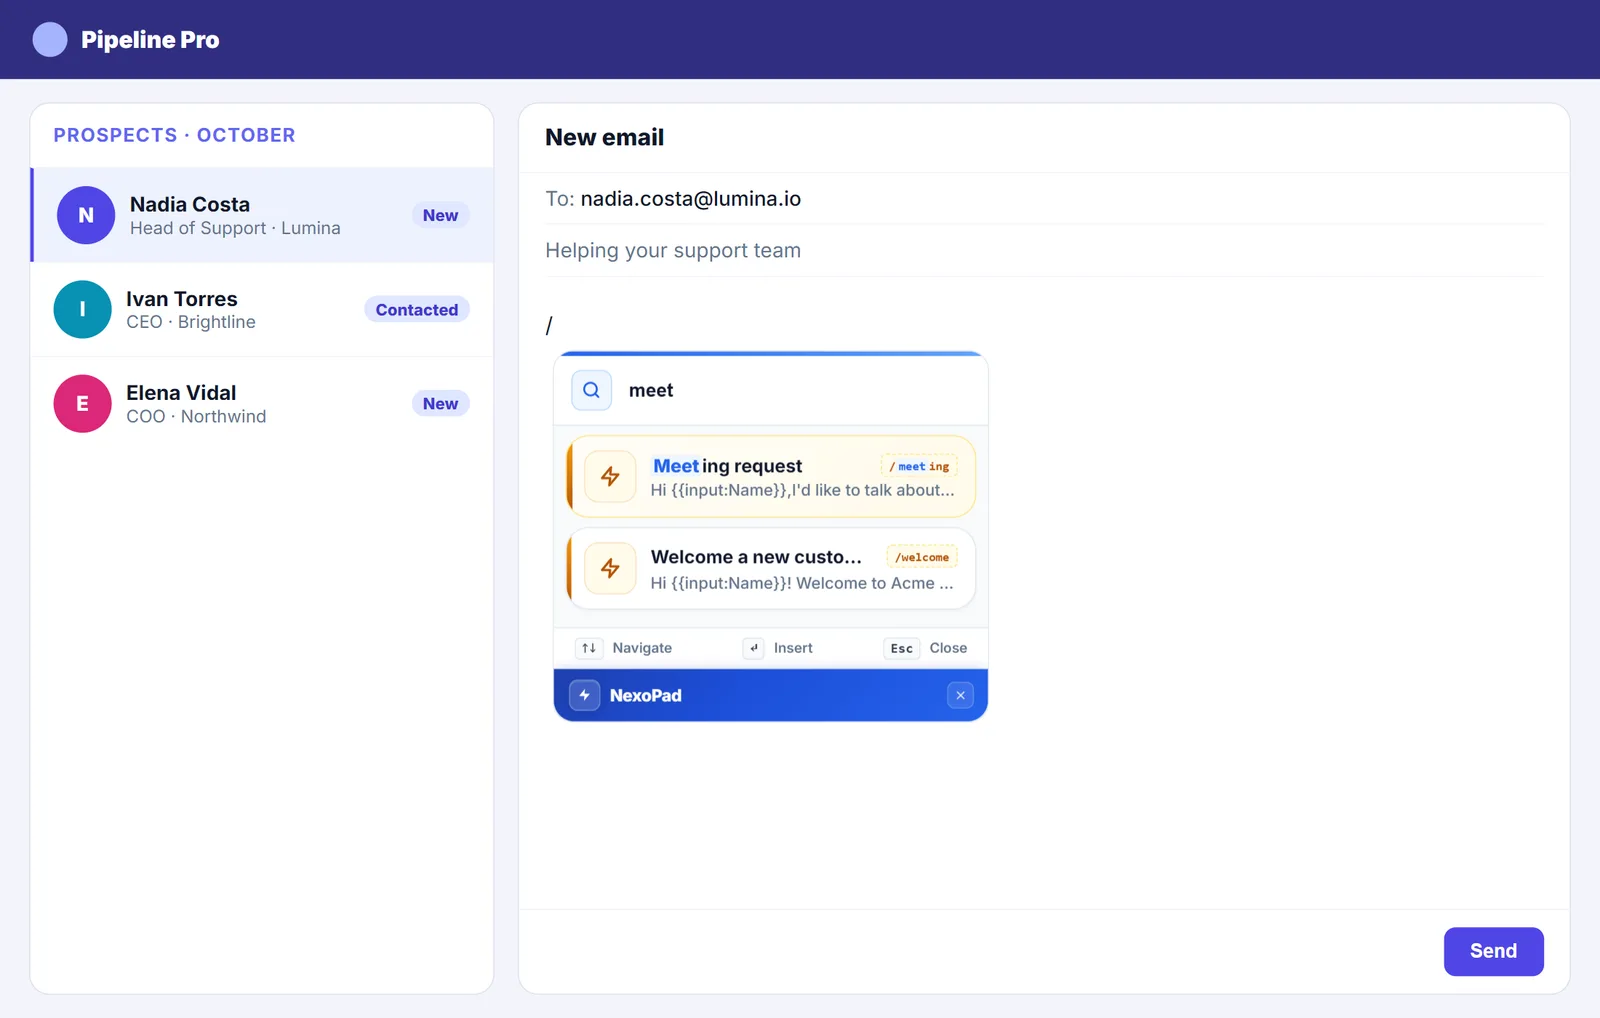The image size is (1600, 1018).
Task: Click Nadia Costa's avatar N
Action: [86, 215]
